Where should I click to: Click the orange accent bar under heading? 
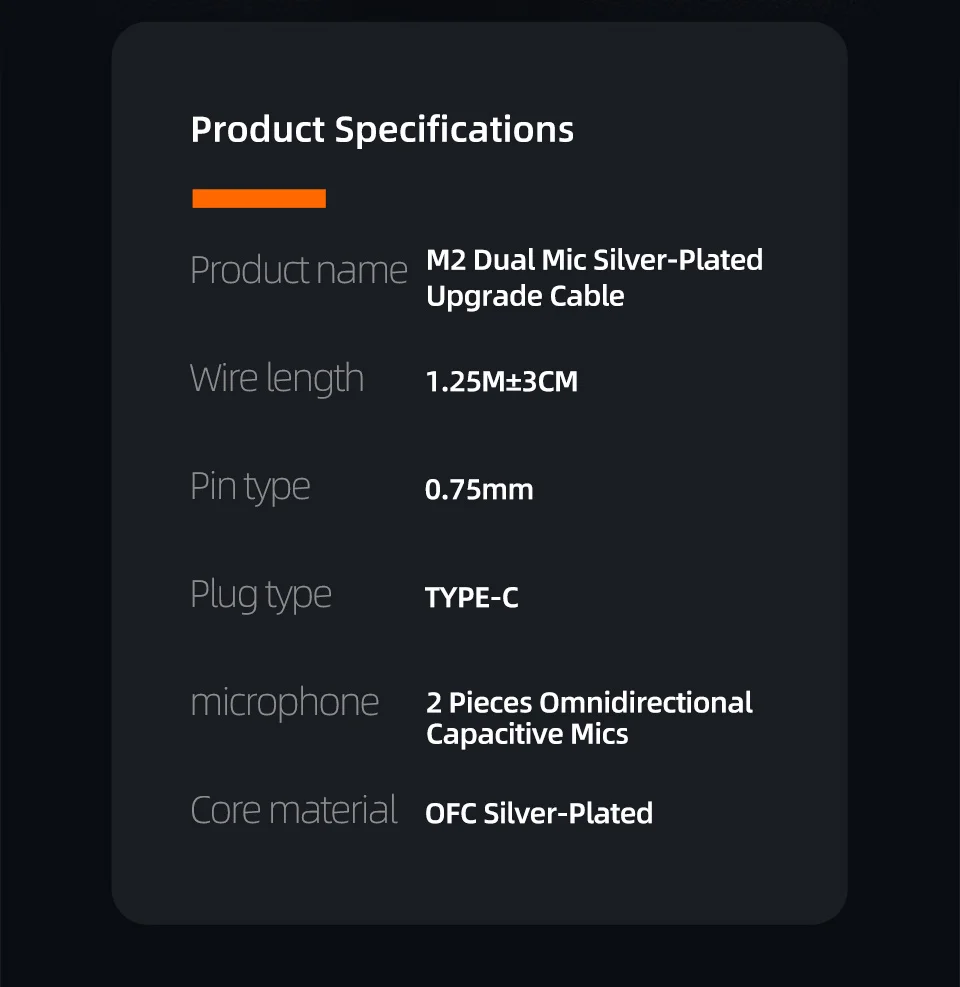[x=259, y=198]
